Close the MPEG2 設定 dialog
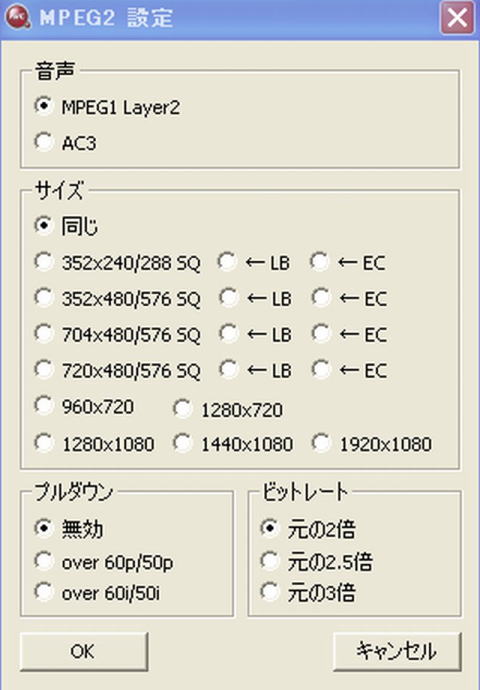The image size is (480, 690). [x=458, y=18]
